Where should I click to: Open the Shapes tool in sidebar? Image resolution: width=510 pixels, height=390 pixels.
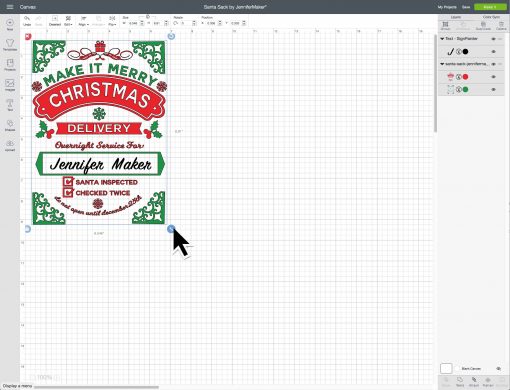tap(10, 125)
